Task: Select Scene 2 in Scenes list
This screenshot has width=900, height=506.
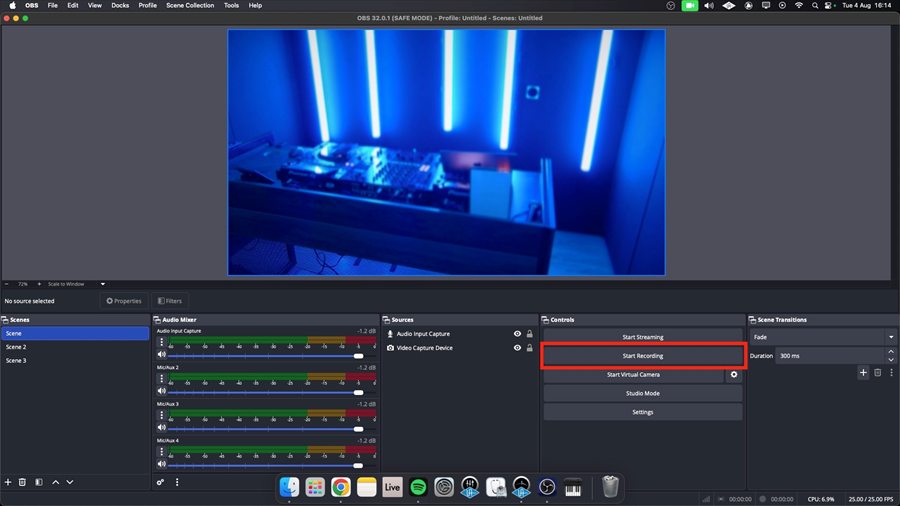Action: [75, 347]
